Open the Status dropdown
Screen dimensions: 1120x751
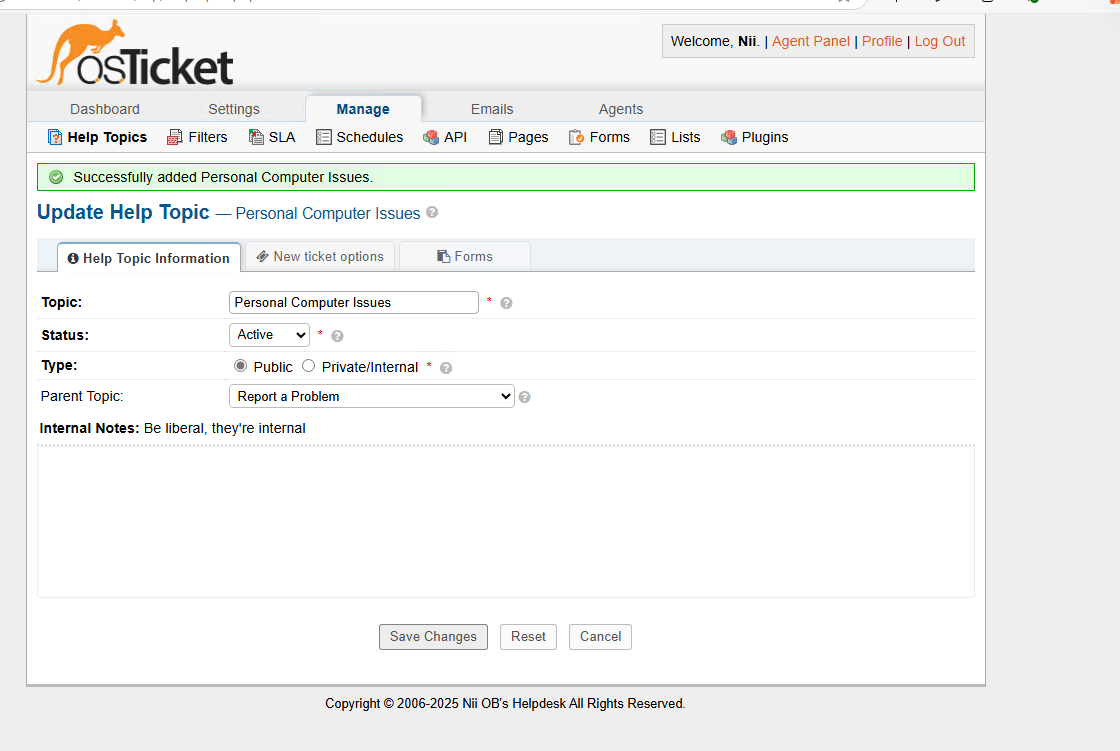coord(268,335)
